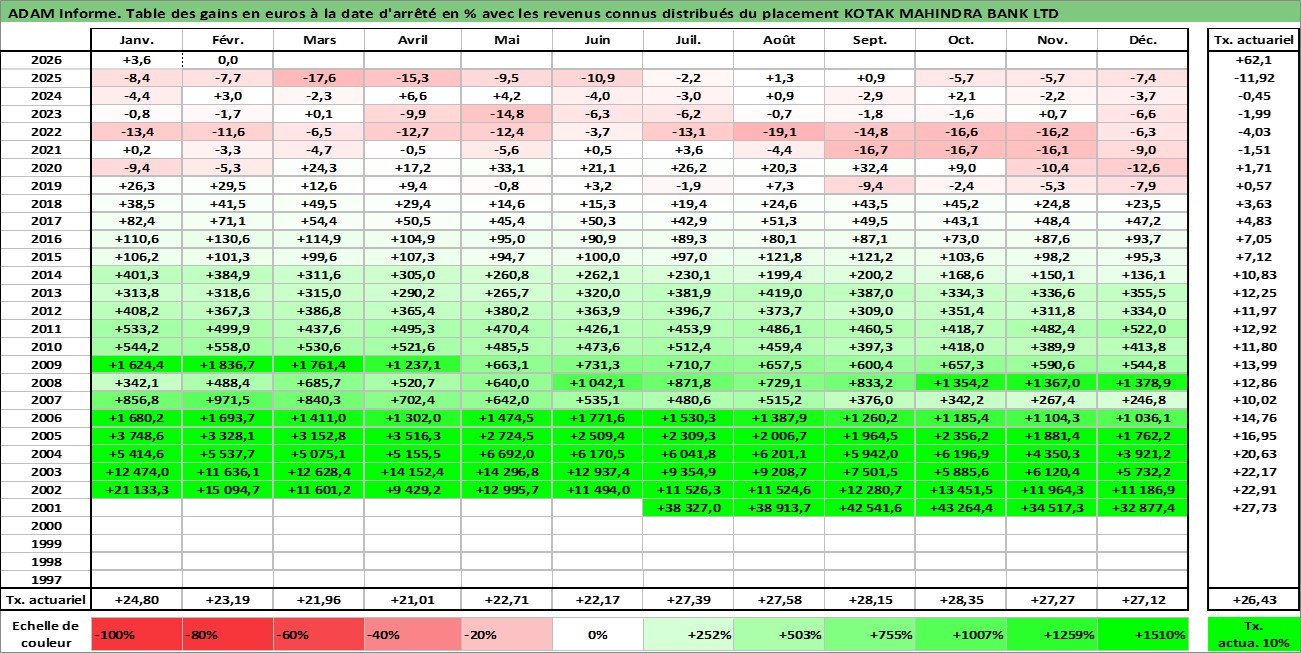The image size is (1301, 653).
Task: Click the +43 264,4 cell for Oct. 2001
Action: click(x=961, y=508)
